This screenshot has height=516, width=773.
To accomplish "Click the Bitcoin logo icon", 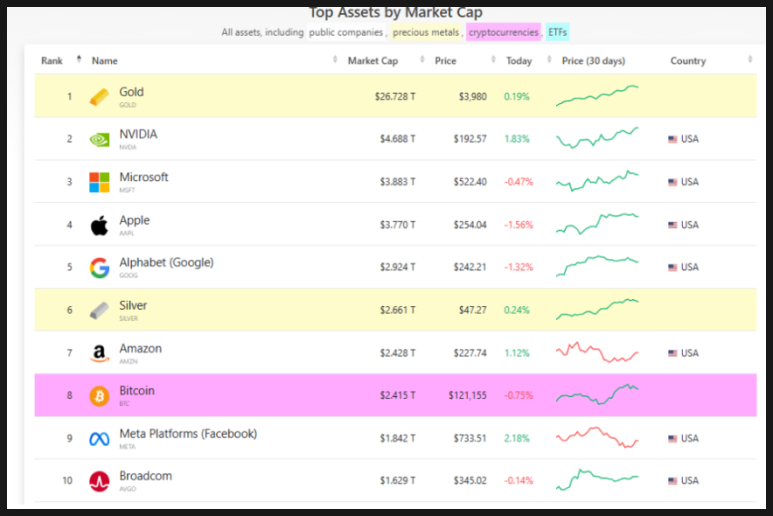I will click(x=99, y=396).
